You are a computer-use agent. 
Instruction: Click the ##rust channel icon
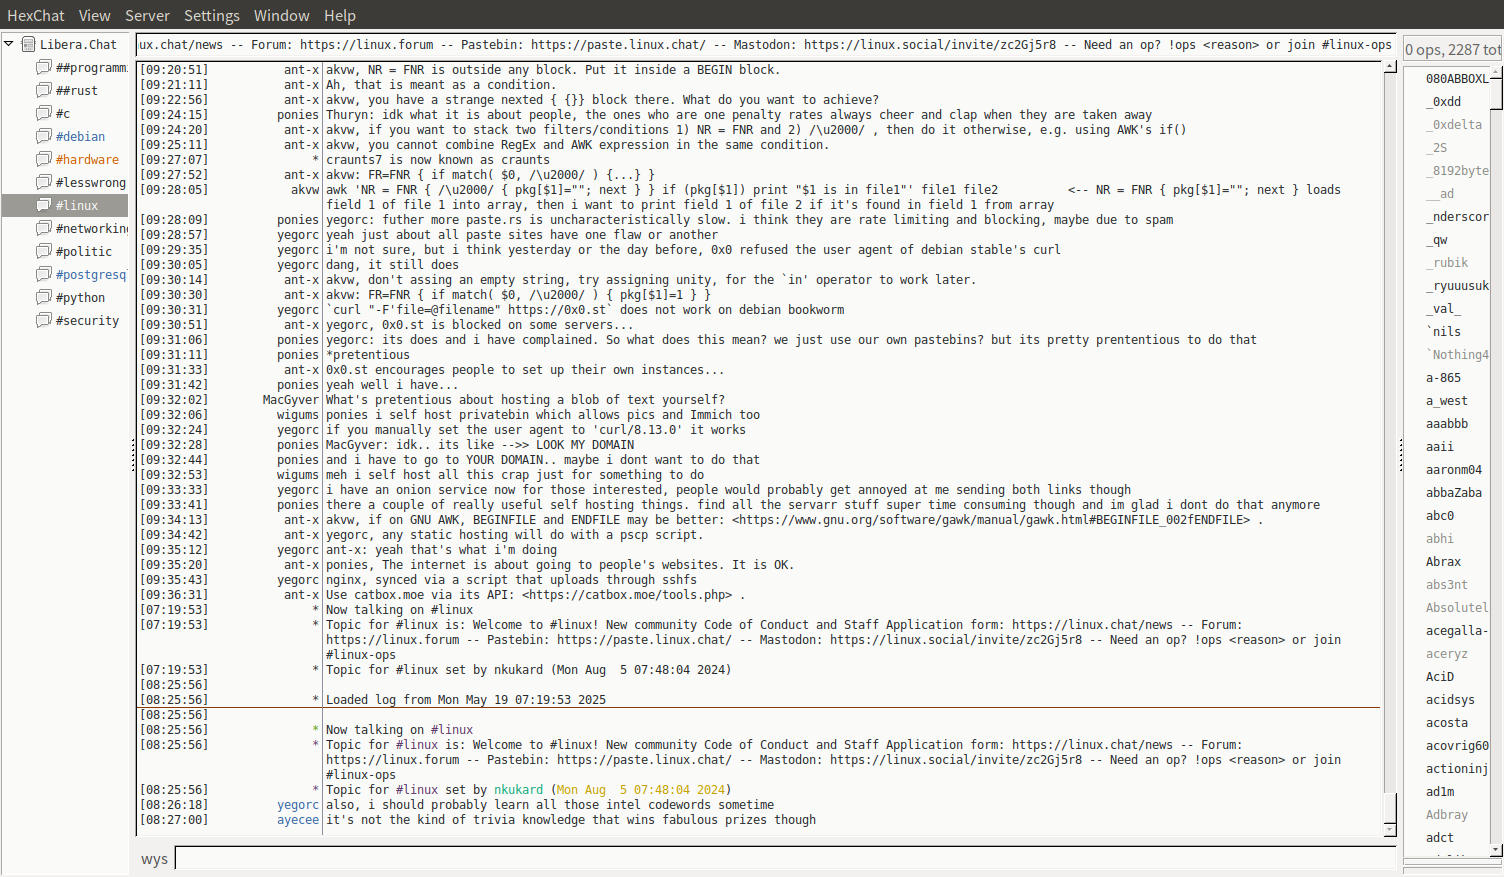point(44,90)
